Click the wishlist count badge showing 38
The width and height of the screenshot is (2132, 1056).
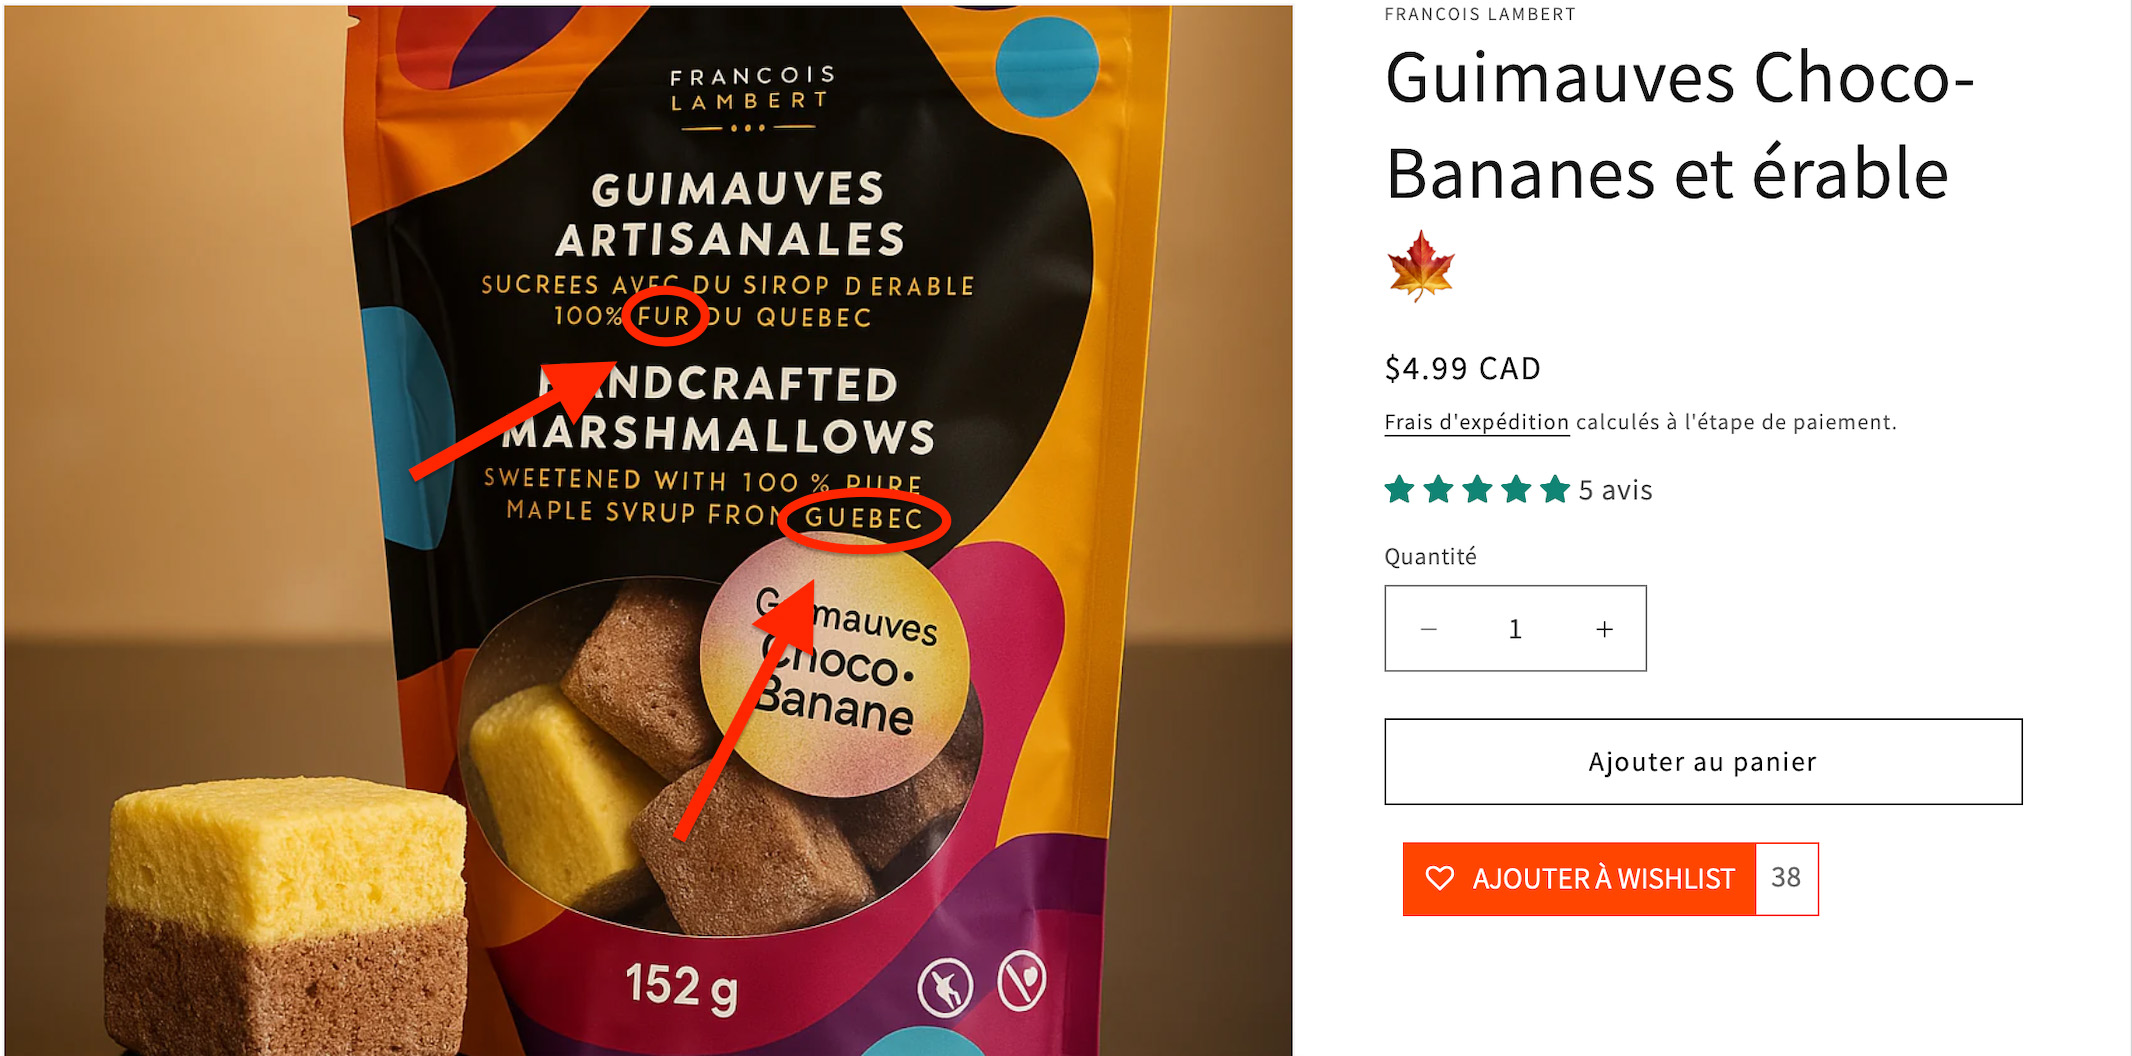point(1786,878)
